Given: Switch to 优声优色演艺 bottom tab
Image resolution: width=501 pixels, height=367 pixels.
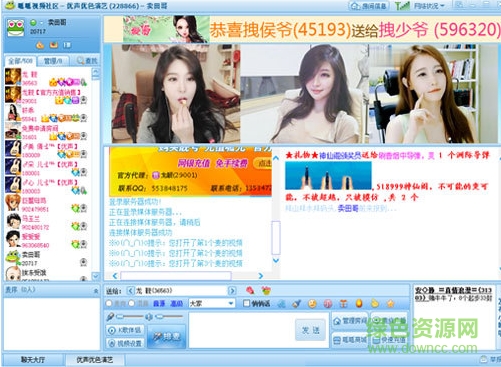Looking at the screenshot, I should (95, 360).
